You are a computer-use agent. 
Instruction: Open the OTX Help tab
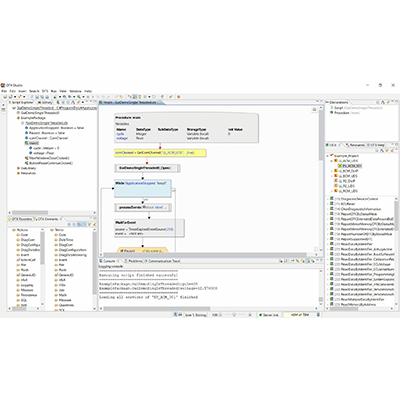[376, 145]
